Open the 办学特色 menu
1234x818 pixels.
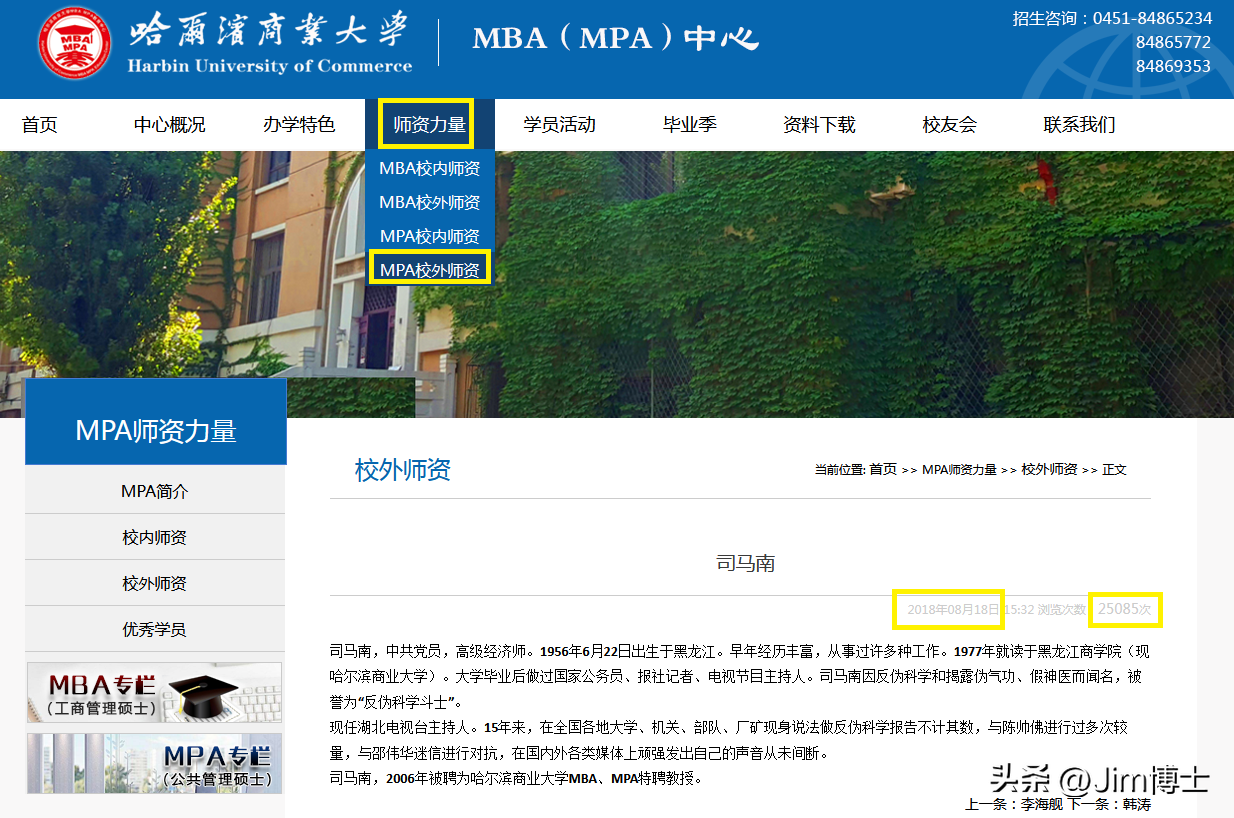coord(299,125)
